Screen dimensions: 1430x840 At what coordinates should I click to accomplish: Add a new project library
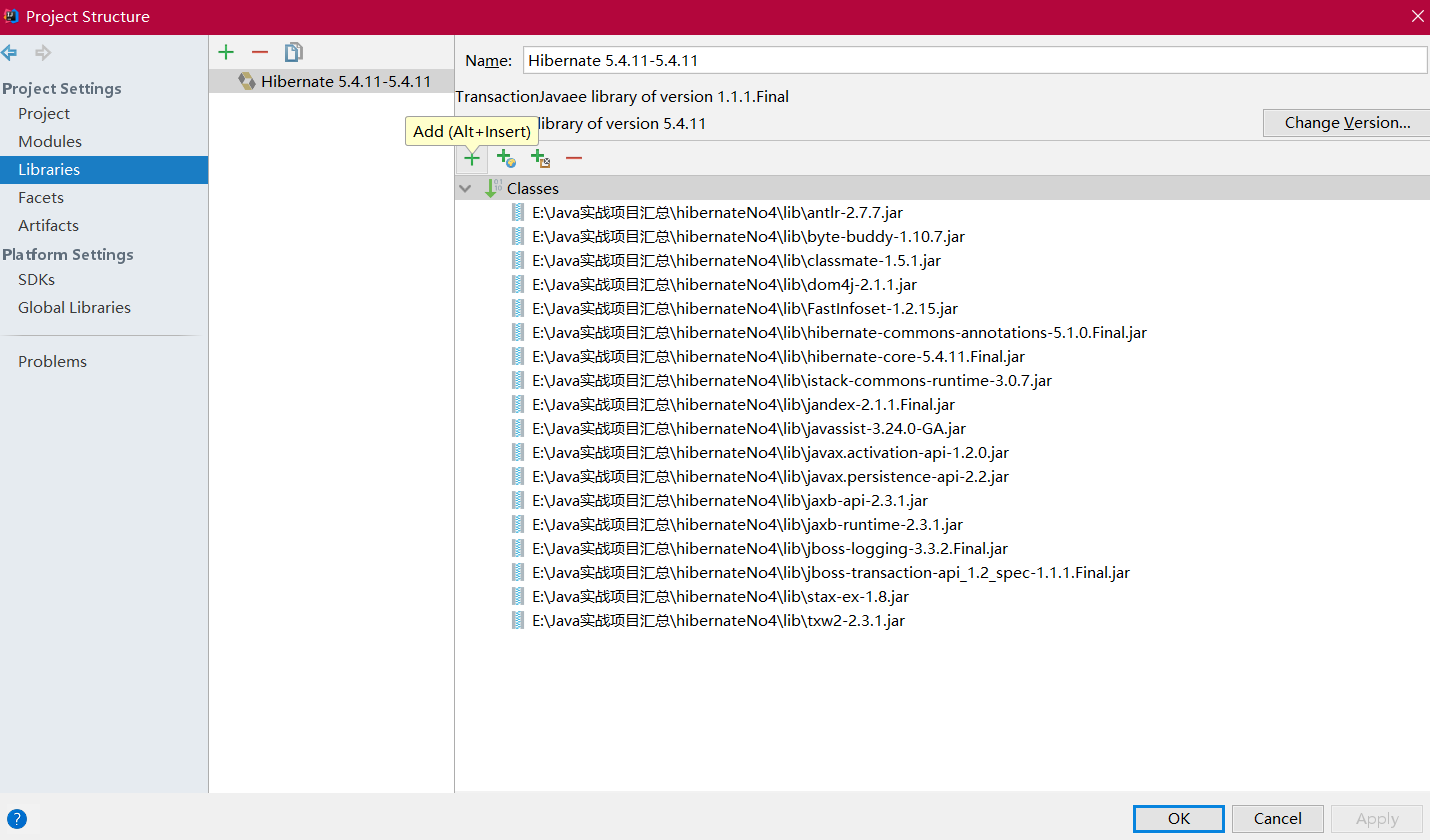pyautogui.click(x=226, y=52)
